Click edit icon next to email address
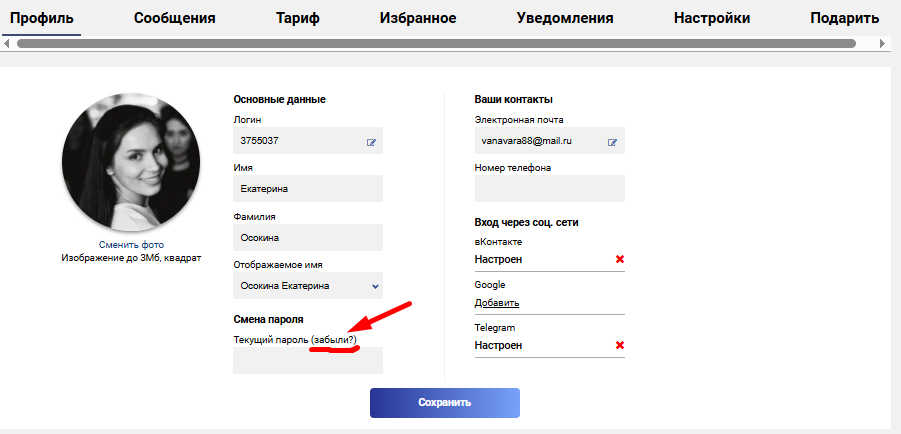Viewport: 901px width, 434px height. [x=613, y=143]
